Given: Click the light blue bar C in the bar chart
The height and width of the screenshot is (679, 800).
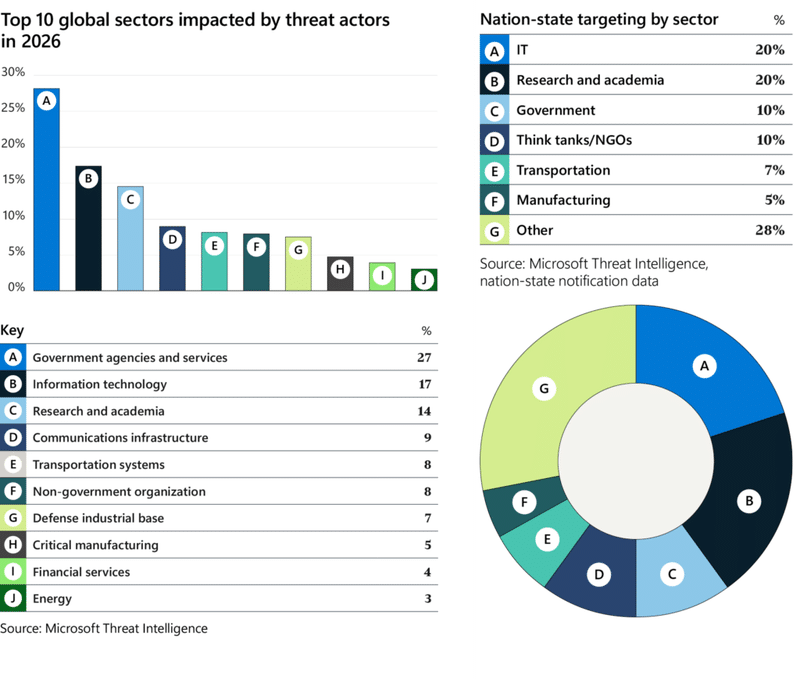Looking at the screenshot, I should click(130, 238).
